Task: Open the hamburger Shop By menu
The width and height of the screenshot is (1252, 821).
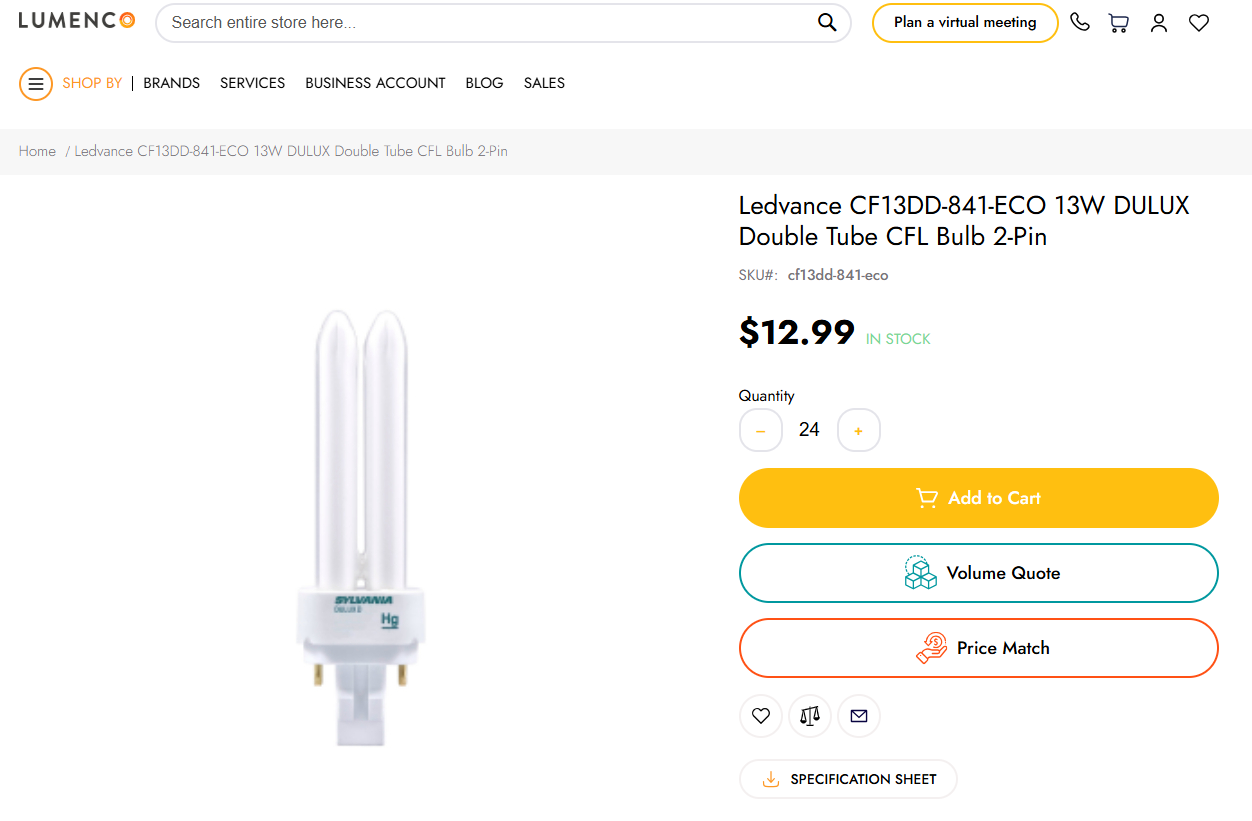Action: pos(36,84)
